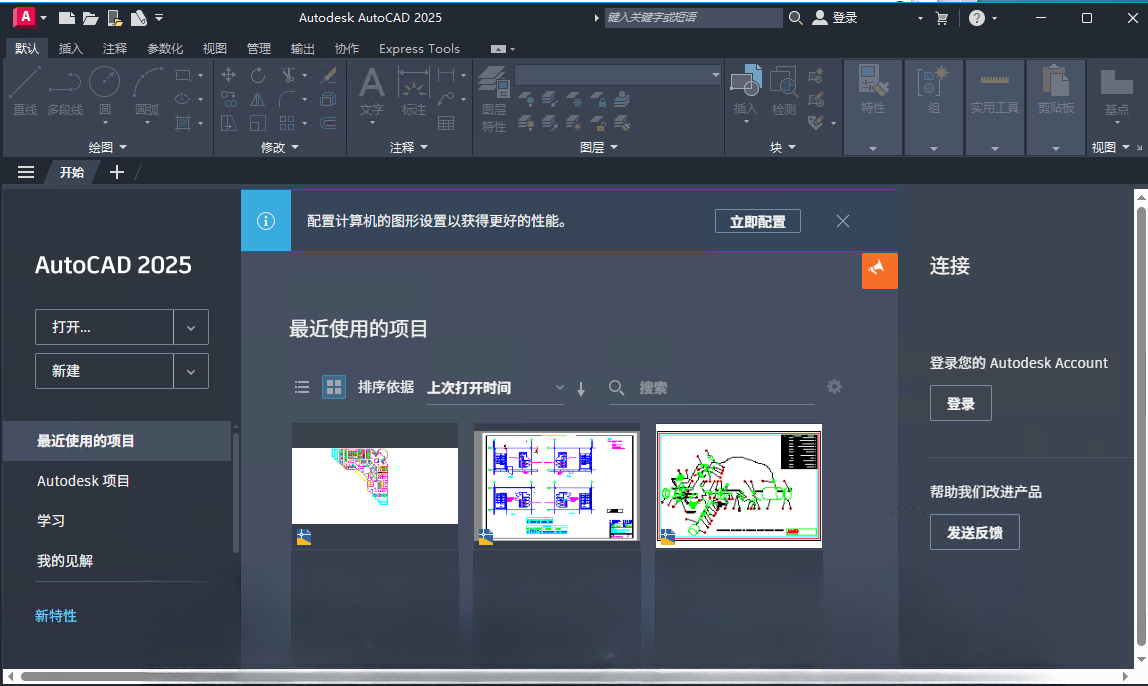
Task: Expand the Annotation (注释) panel title
Action: pyautogui.click(x=409, y=147)
